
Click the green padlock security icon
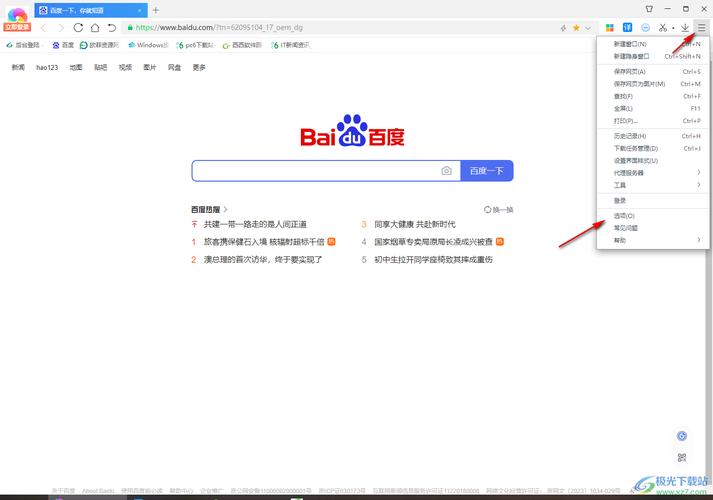[130, 28]
